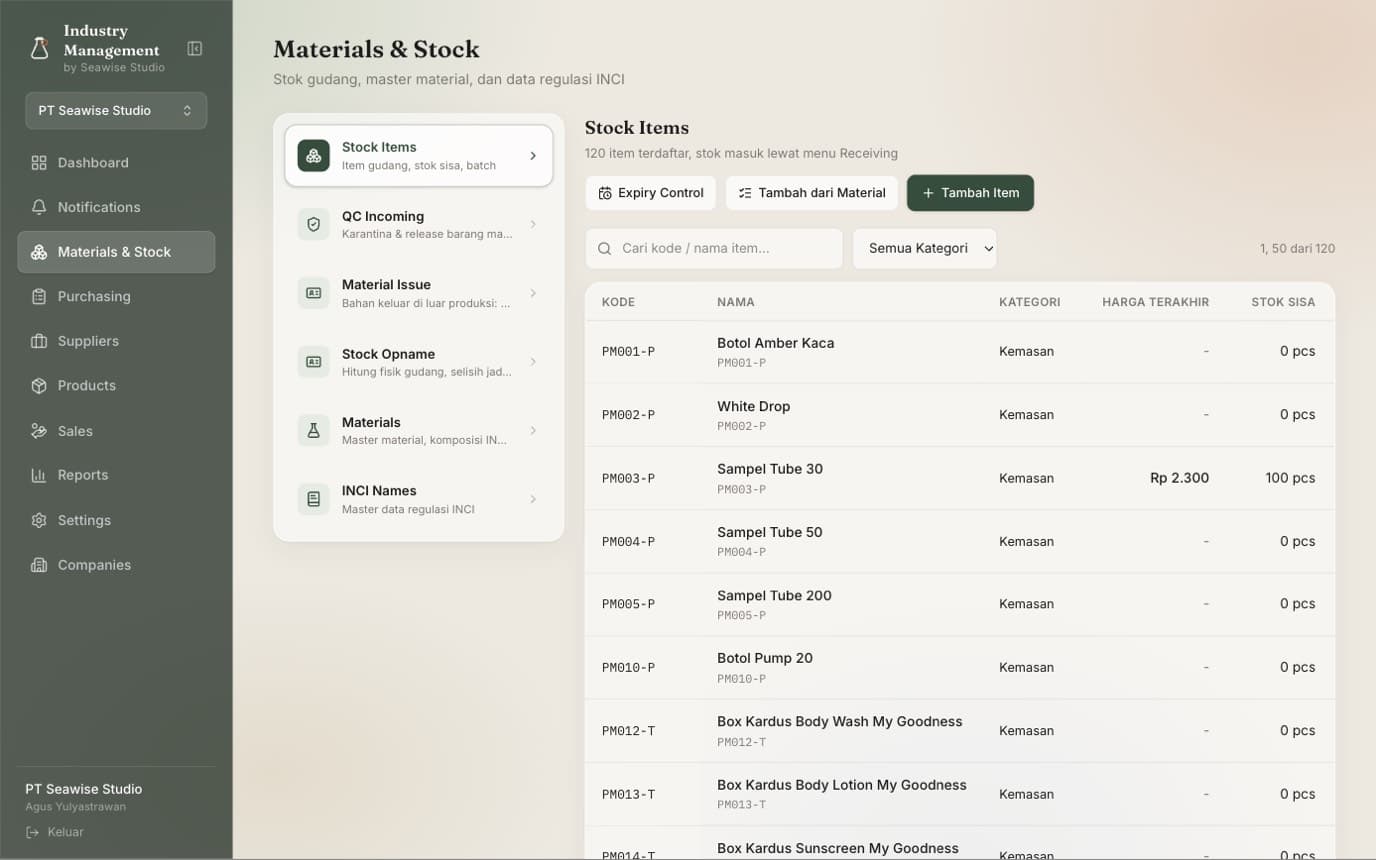The width and height of the screenshot is (1376, 860).
Task: Click the plus icon on Tambah Item
Action: [x=928, y=193]
